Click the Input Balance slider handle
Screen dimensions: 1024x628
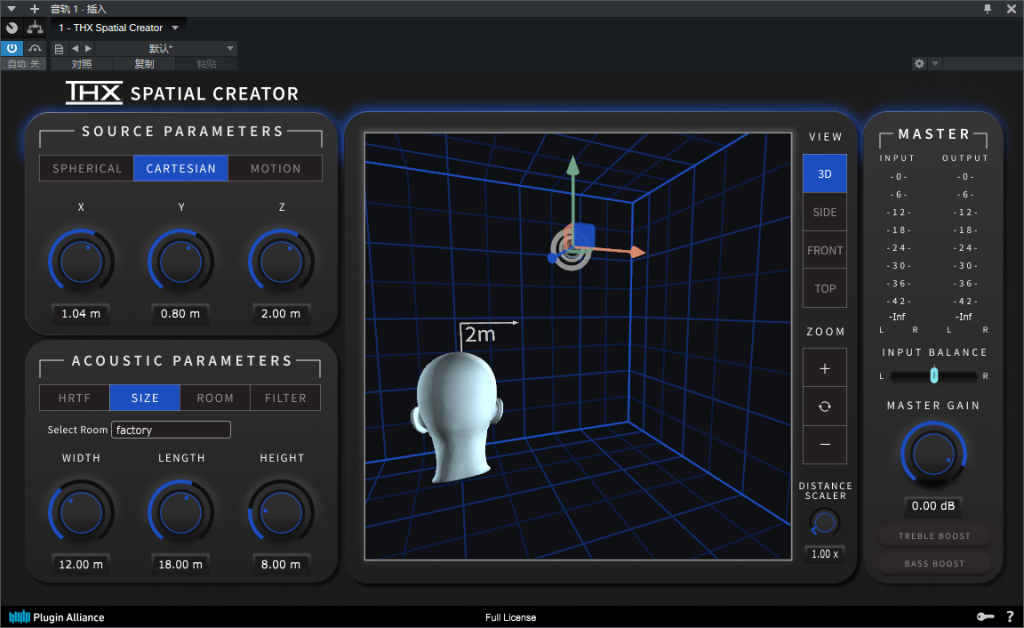pos(934,375)
